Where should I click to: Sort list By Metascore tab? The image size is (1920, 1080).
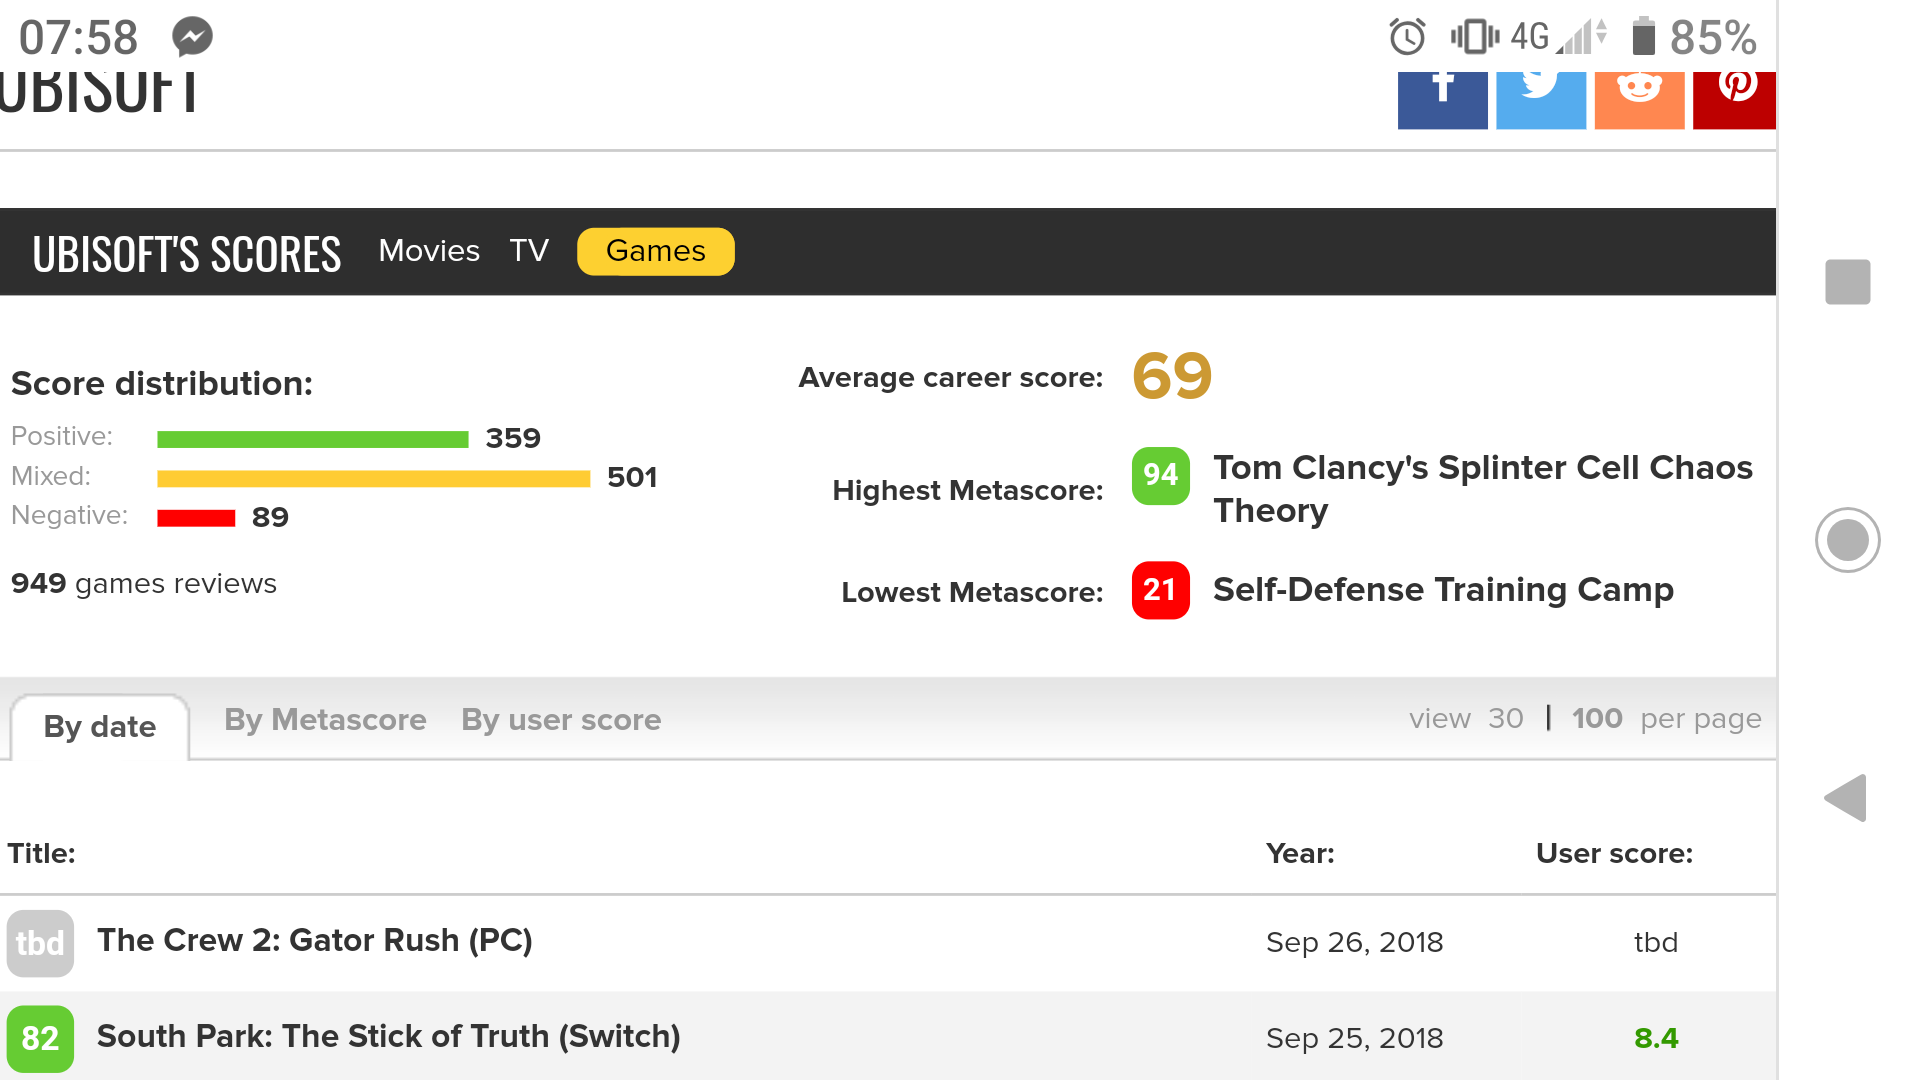[325, 720]
